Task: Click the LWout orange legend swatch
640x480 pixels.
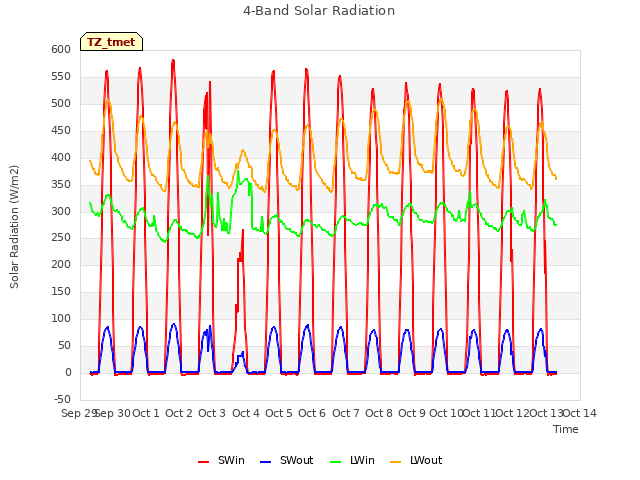Action: [x=396, y=462]
